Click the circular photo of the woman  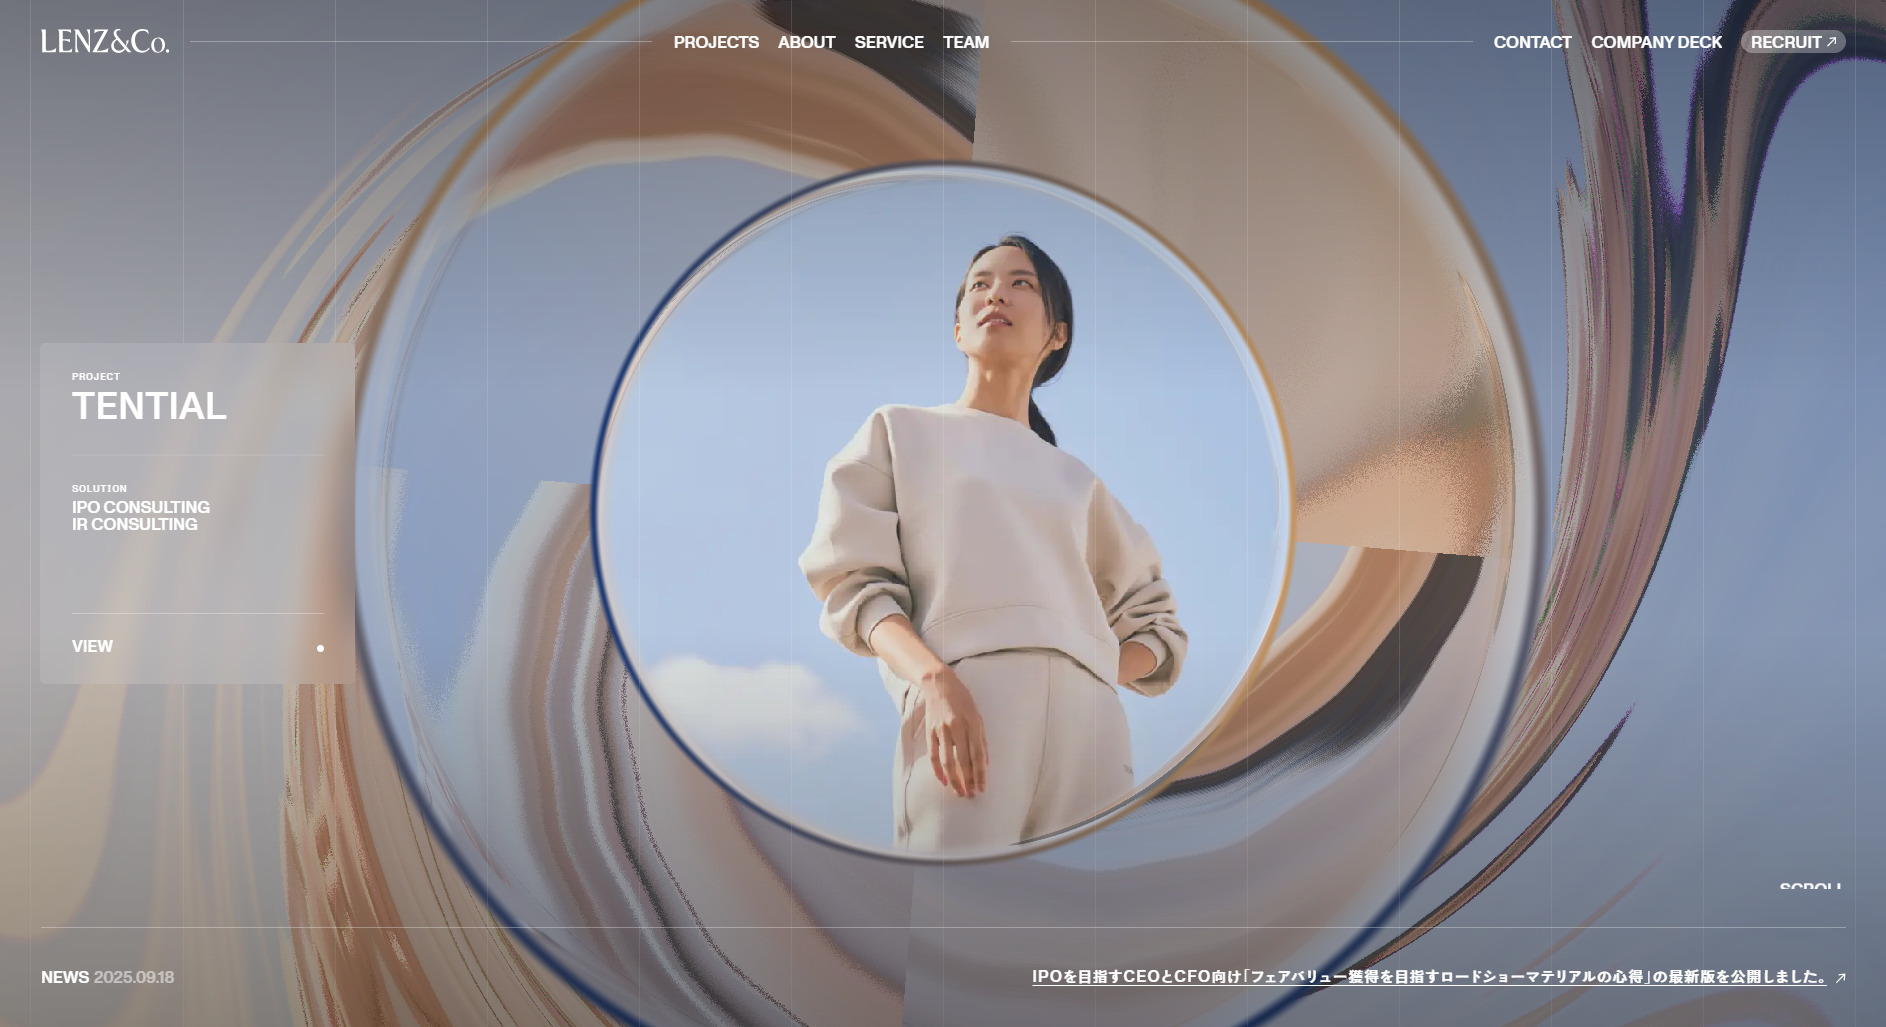coord(940,512)
